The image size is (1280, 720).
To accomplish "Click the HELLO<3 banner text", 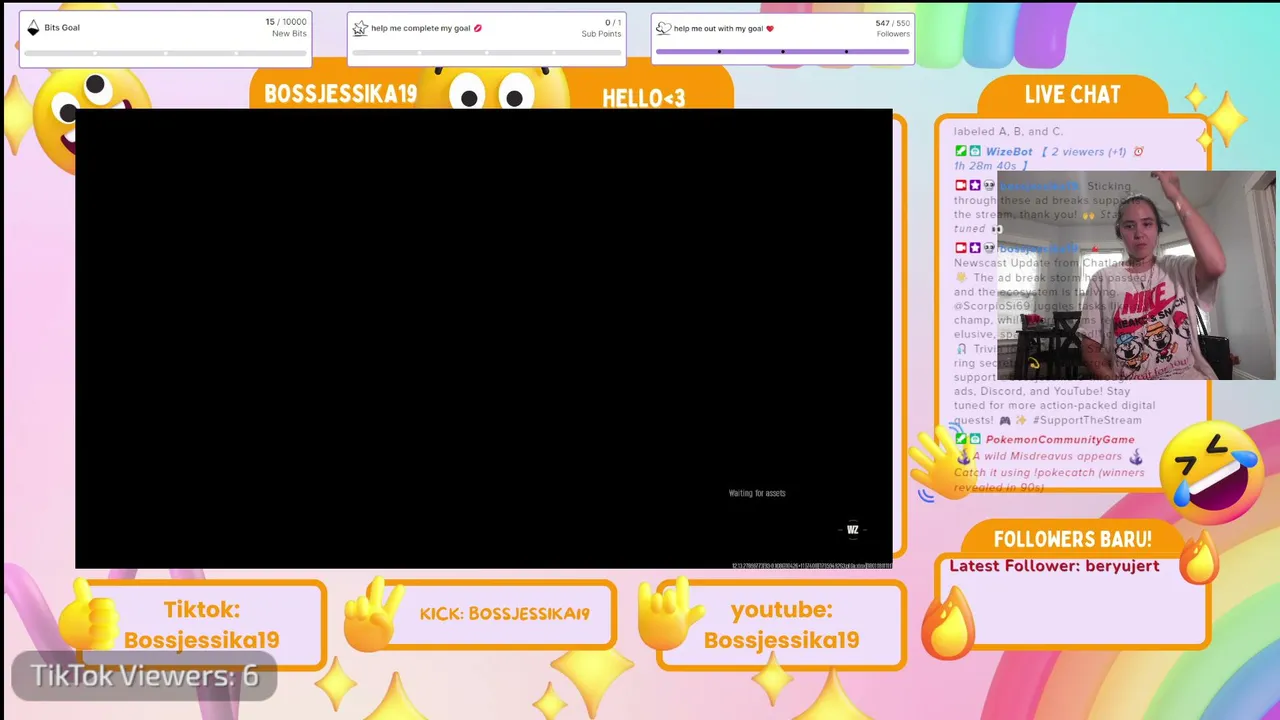I will (x=644, y=98).
